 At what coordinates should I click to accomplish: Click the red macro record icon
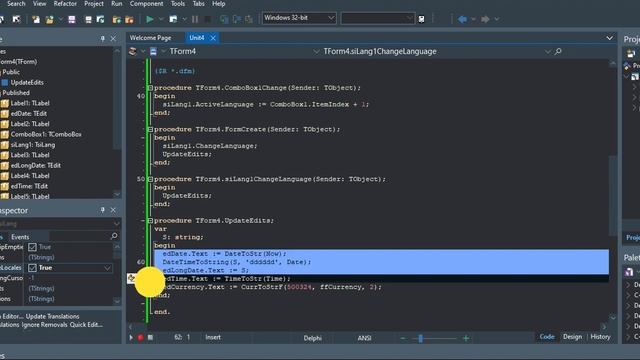click(140, 338)
